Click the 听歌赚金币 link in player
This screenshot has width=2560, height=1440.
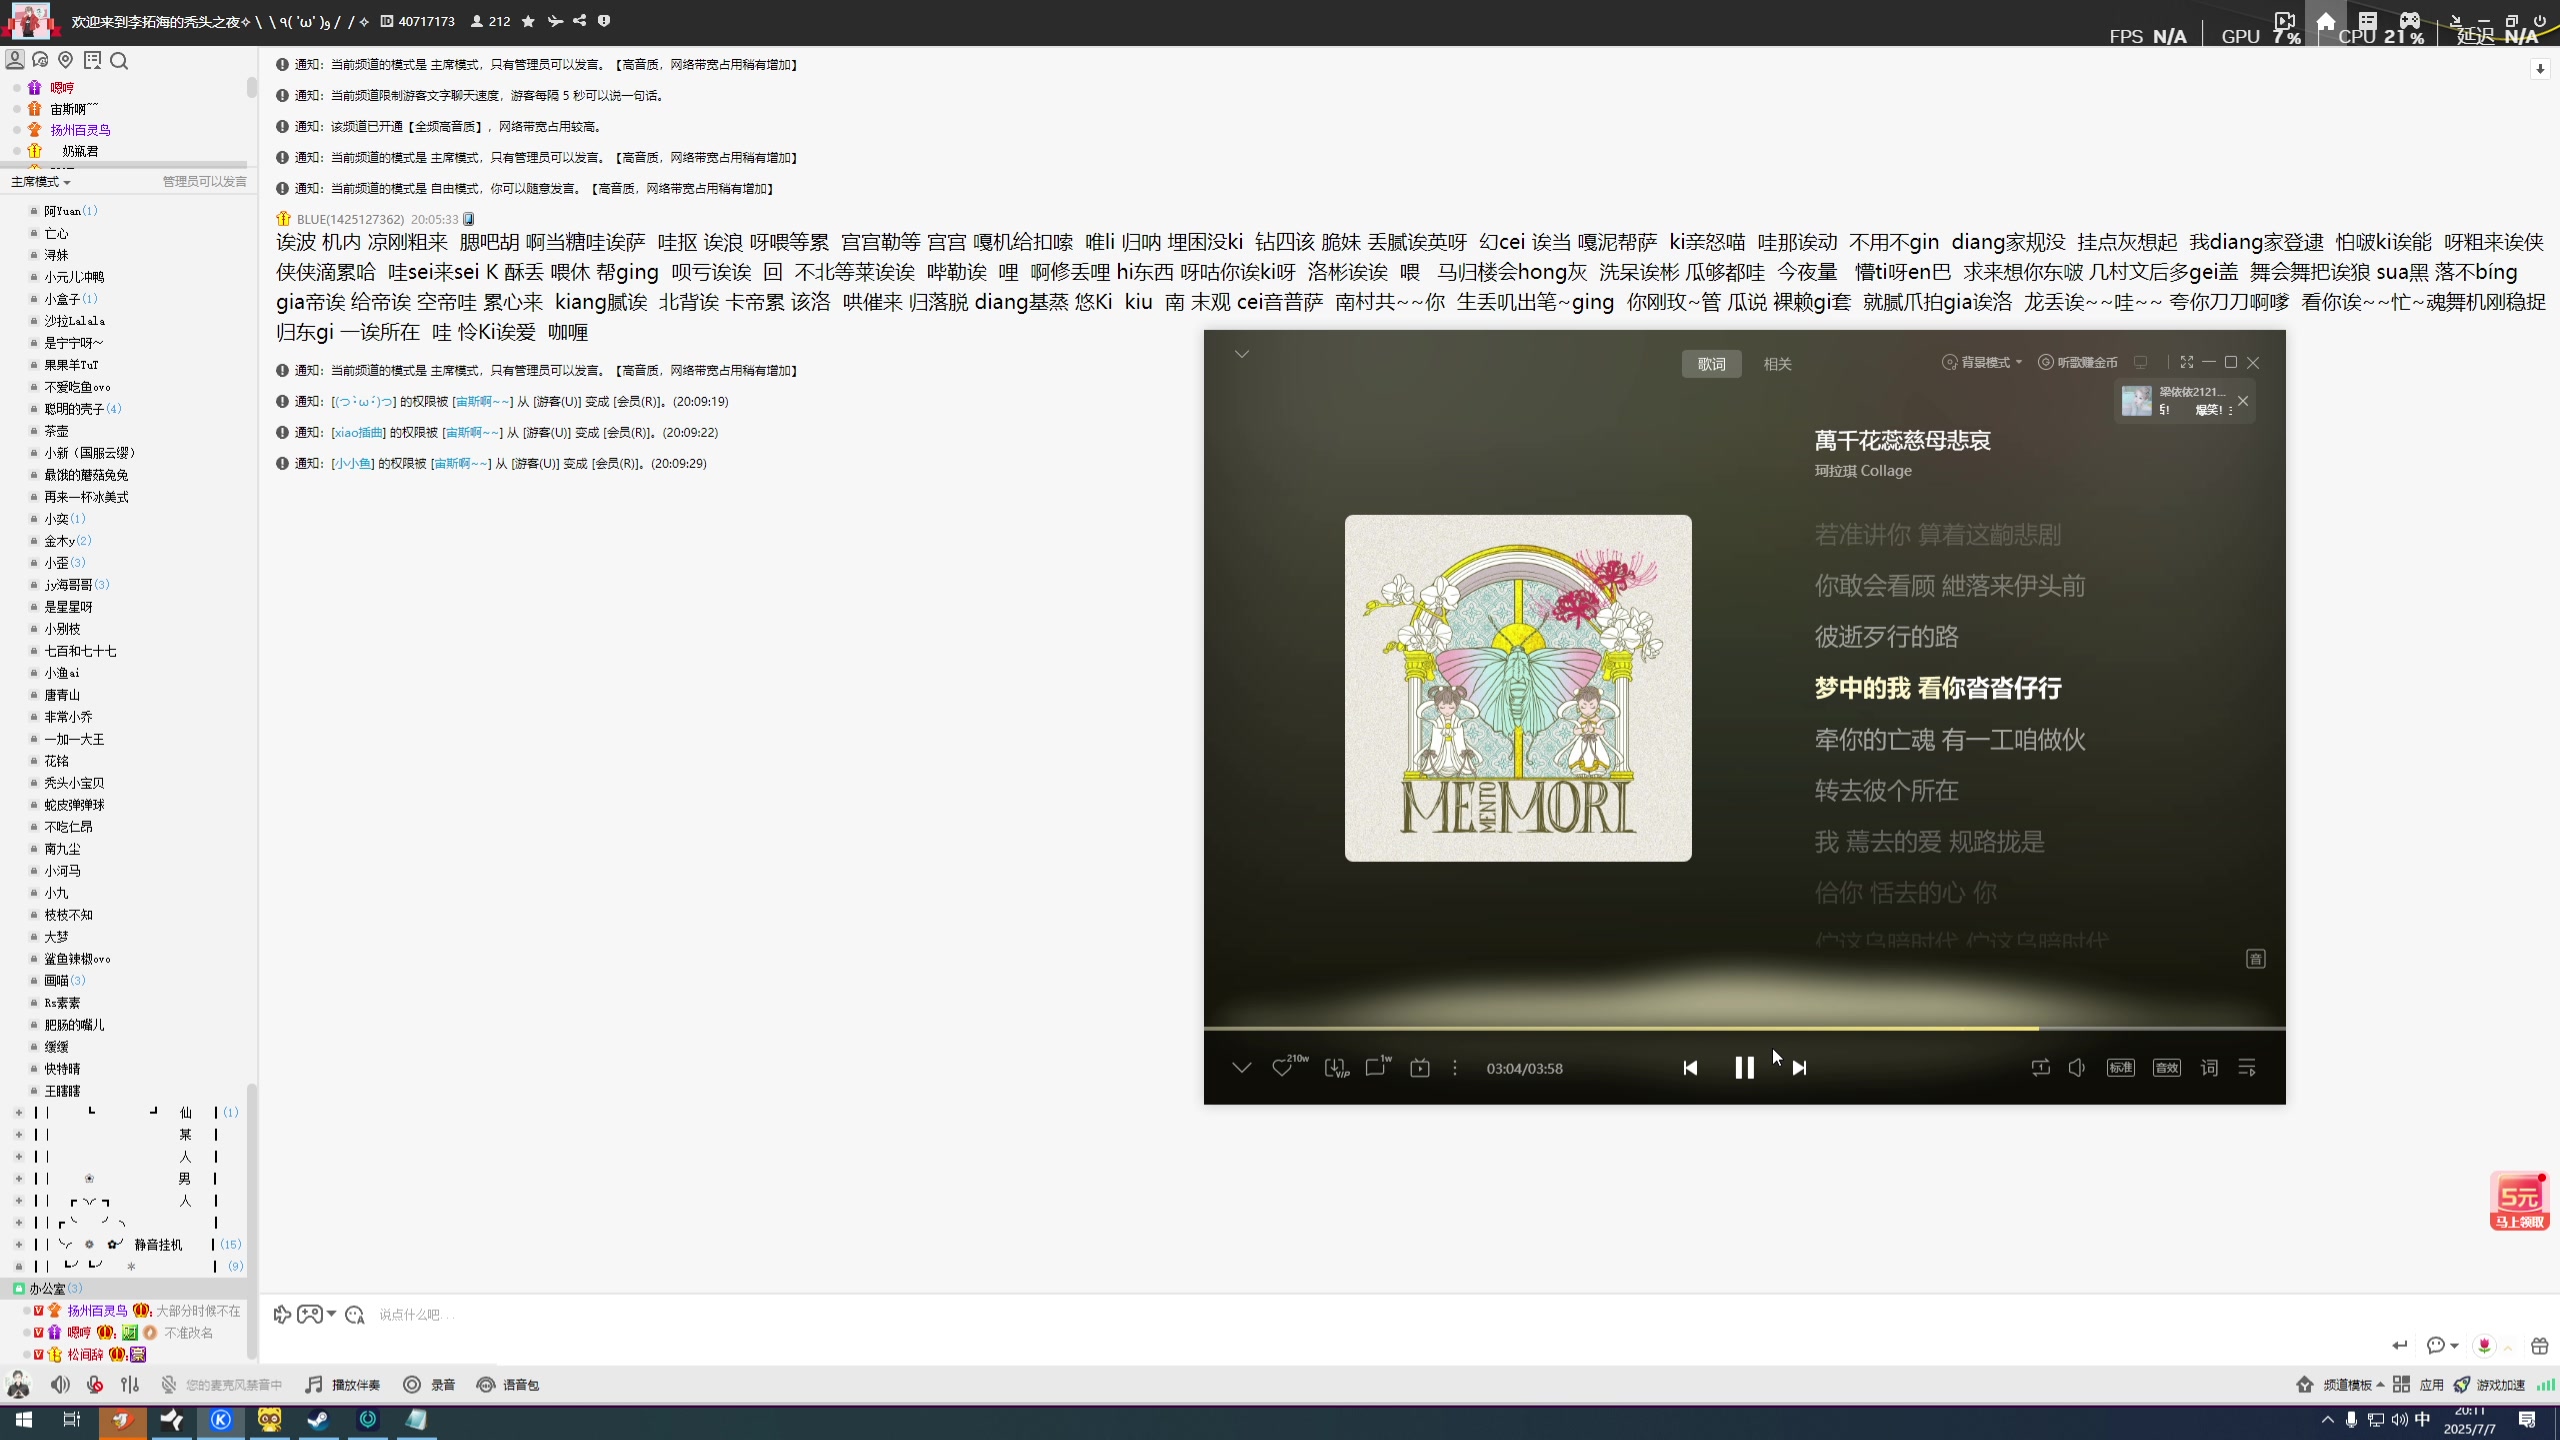(x=2078, y=362)
